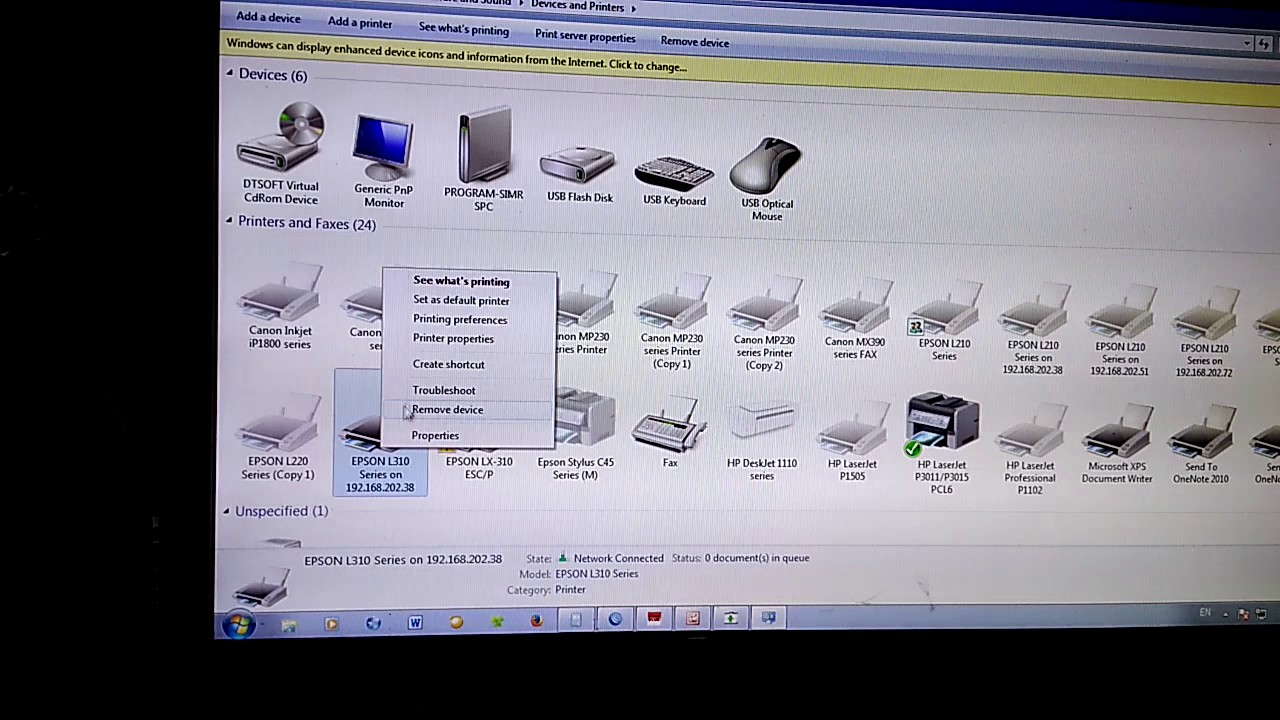The image size is (1280, 720).
Task: Open Printing preferences from context menu
Action: (x=460, y=319)
